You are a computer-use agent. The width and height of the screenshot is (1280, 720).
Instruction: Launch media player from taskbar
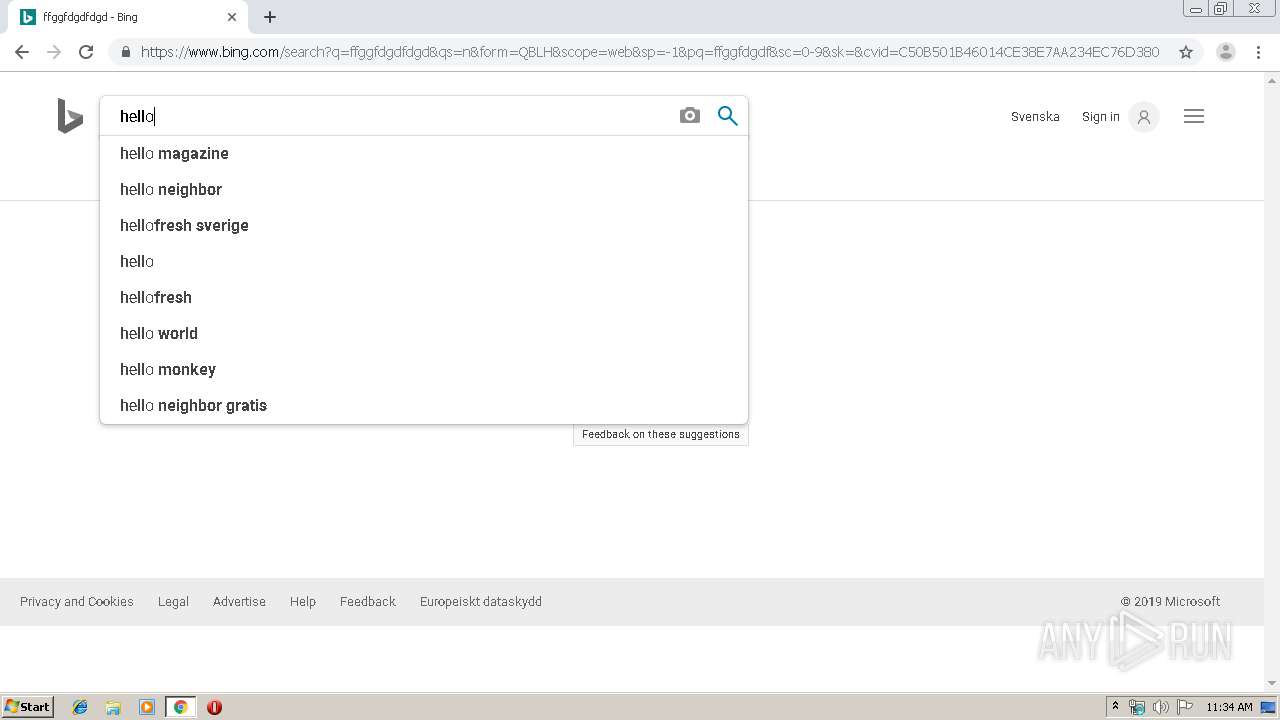point(147,707)
